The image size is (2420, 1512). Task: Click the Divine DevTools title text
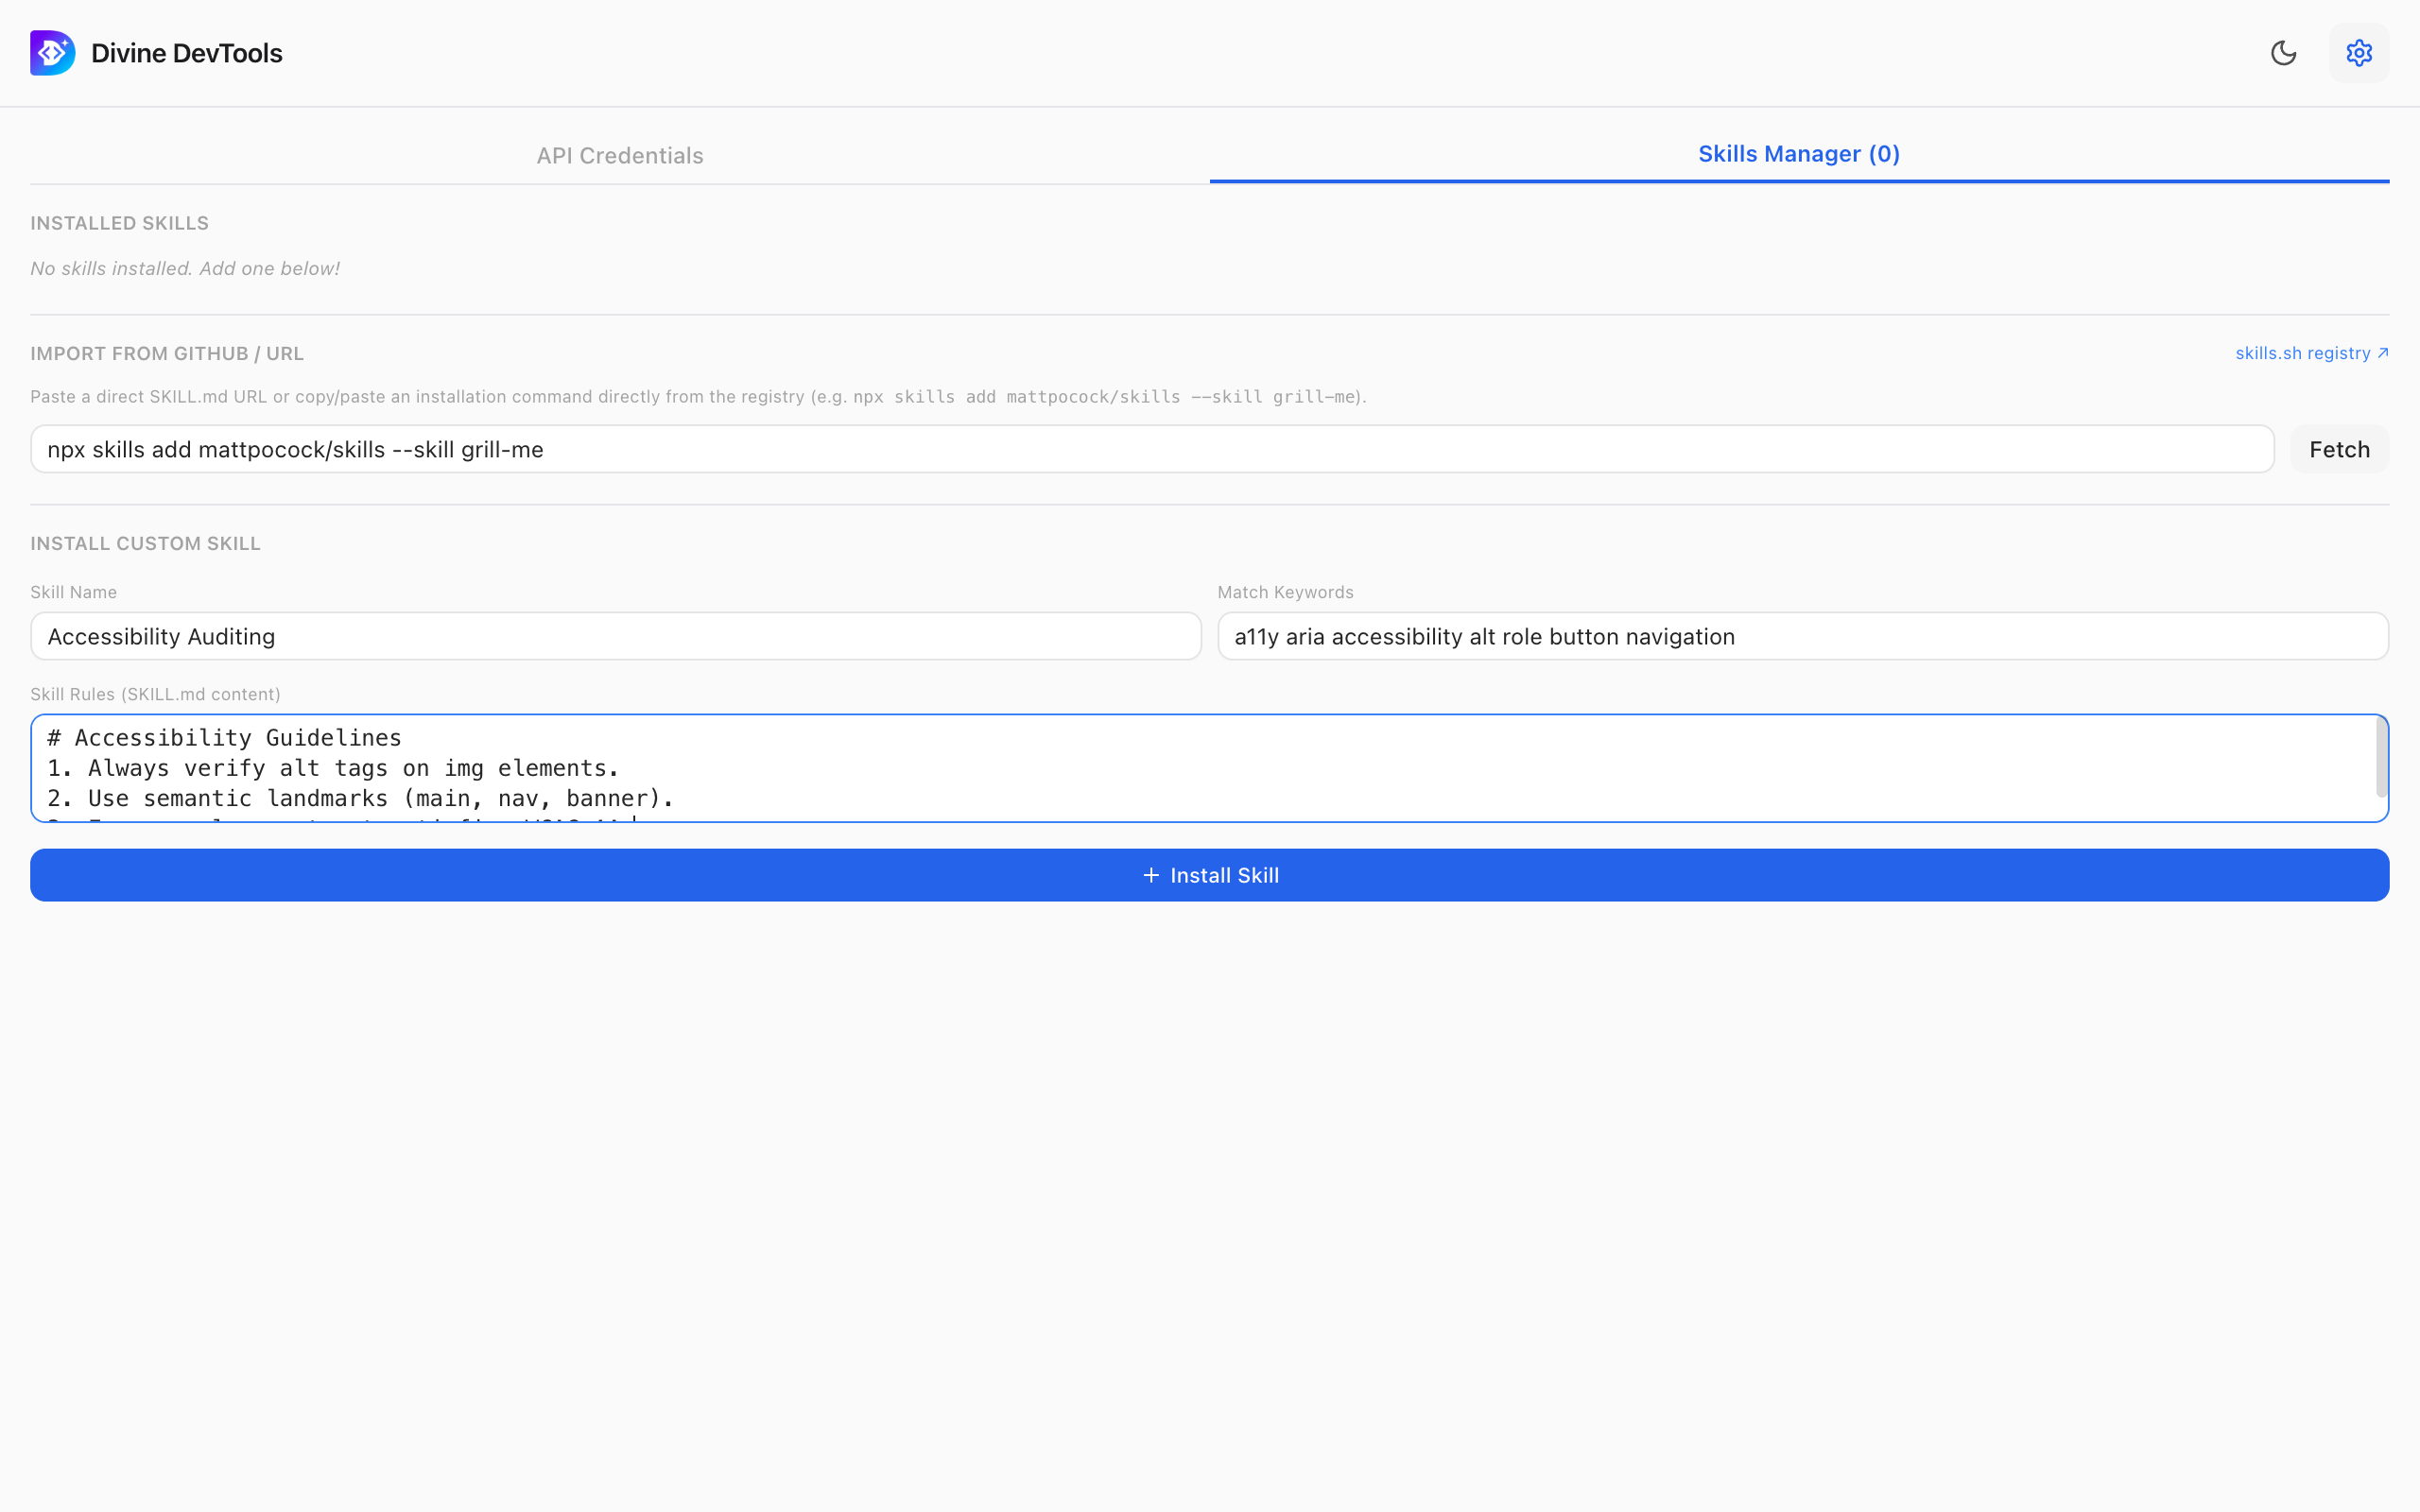(x=187, y=53)
